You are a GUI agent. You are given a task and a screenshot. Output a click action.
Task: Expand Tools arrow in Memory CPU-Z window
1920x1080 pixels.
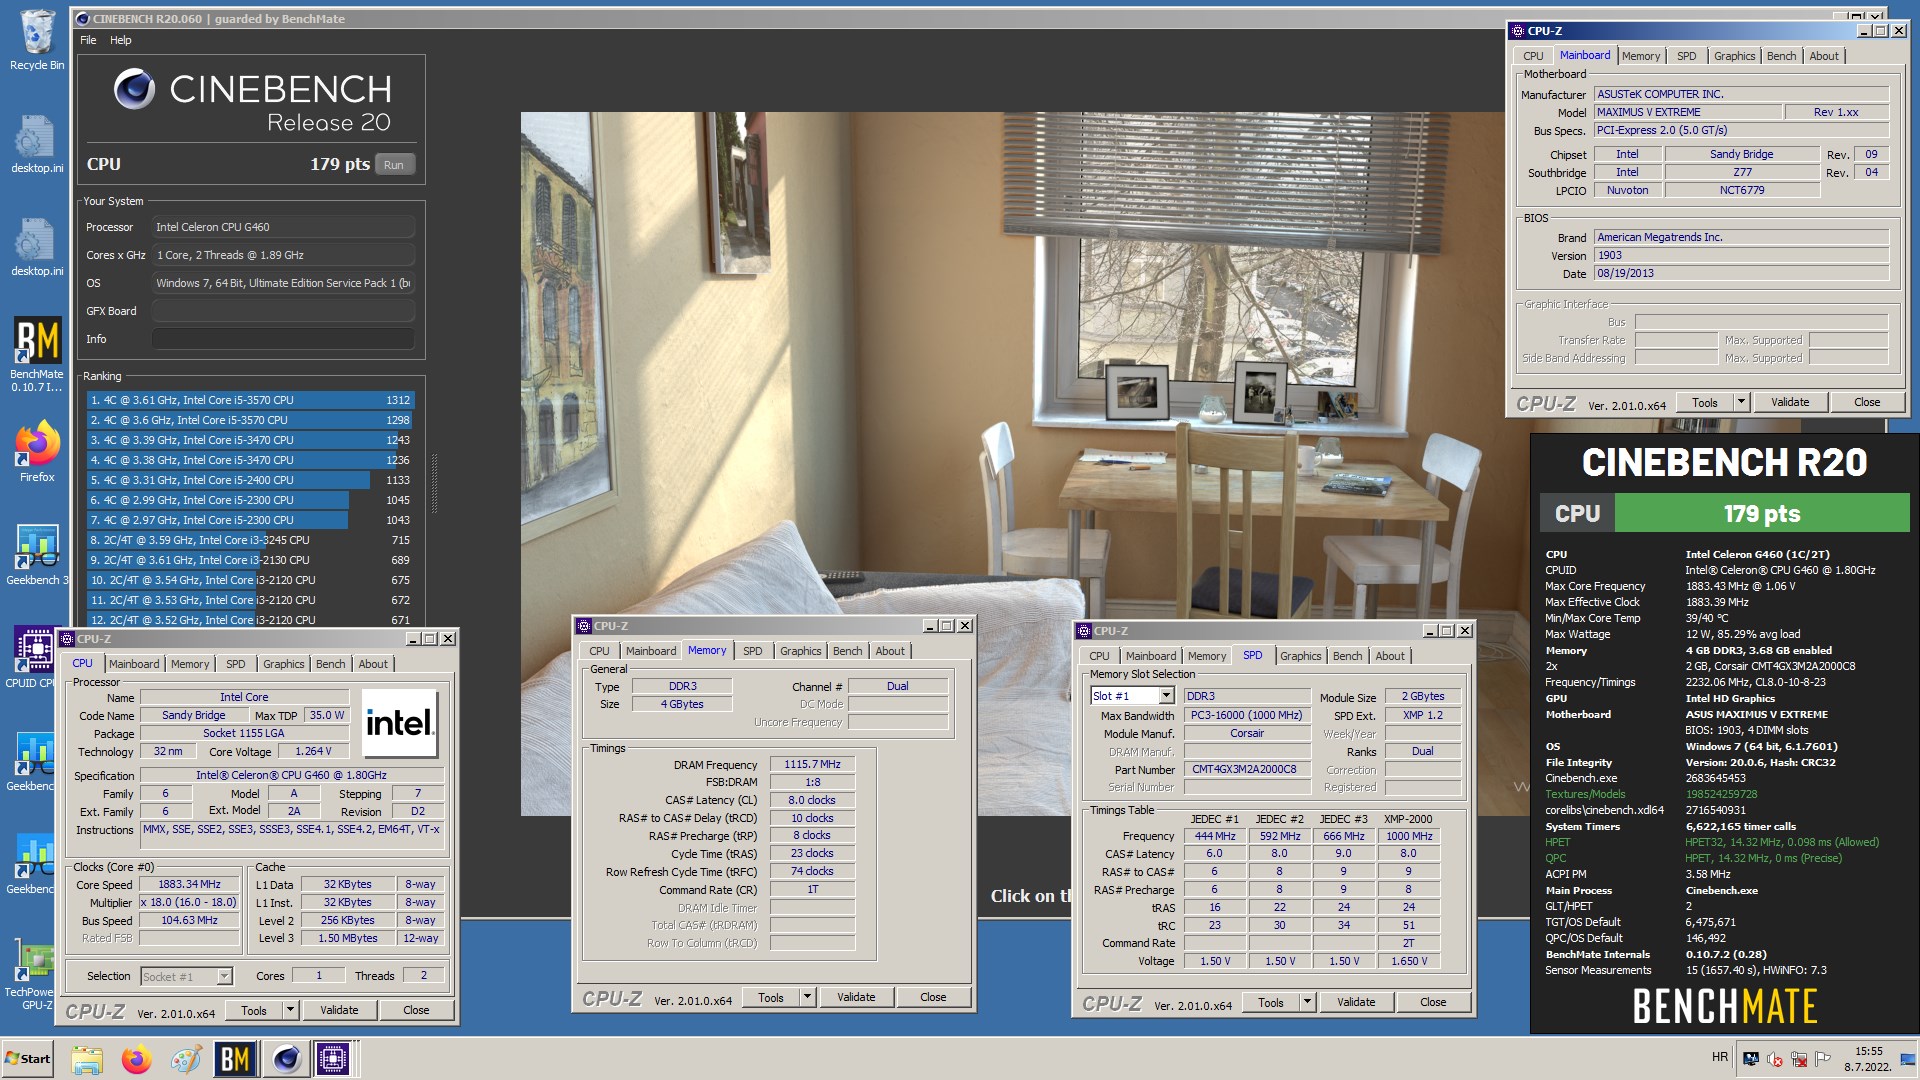[x=807, y=998]
